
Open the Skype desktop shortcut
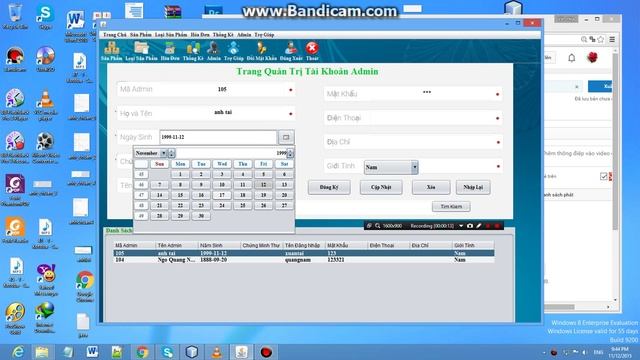[x=45, y=17]
